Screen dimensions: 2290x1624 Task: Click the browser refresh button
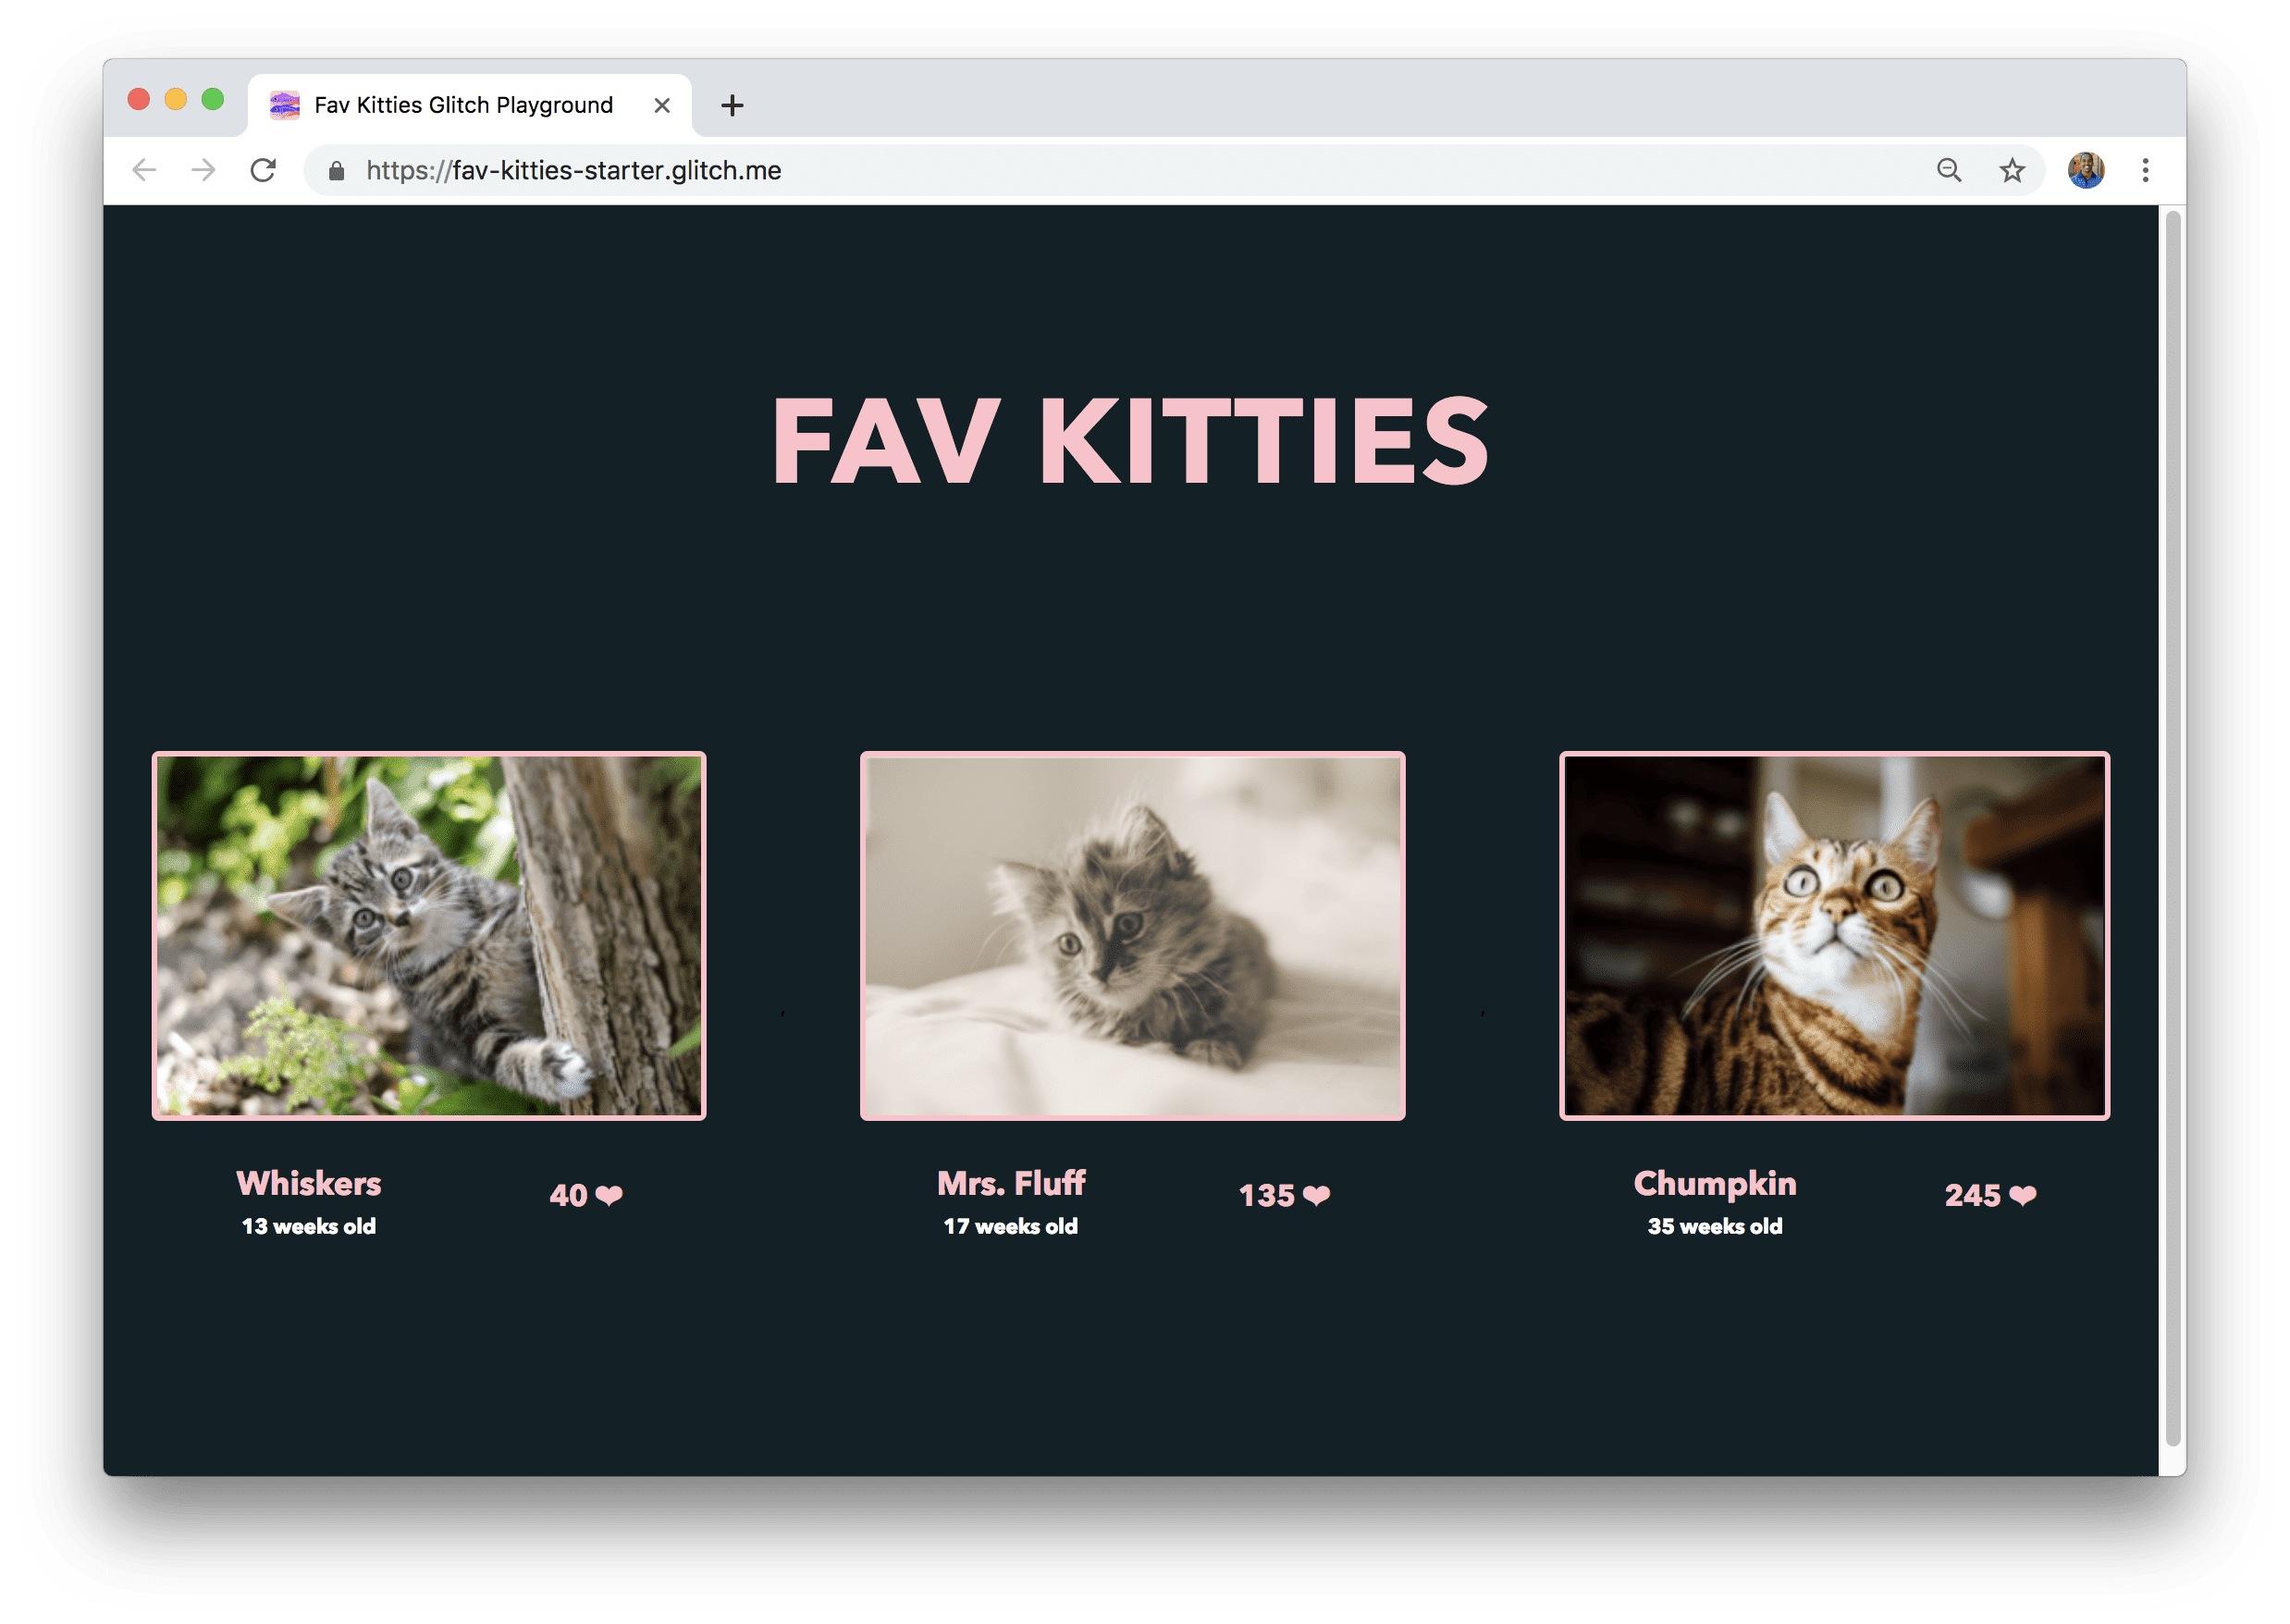[264, 170]
